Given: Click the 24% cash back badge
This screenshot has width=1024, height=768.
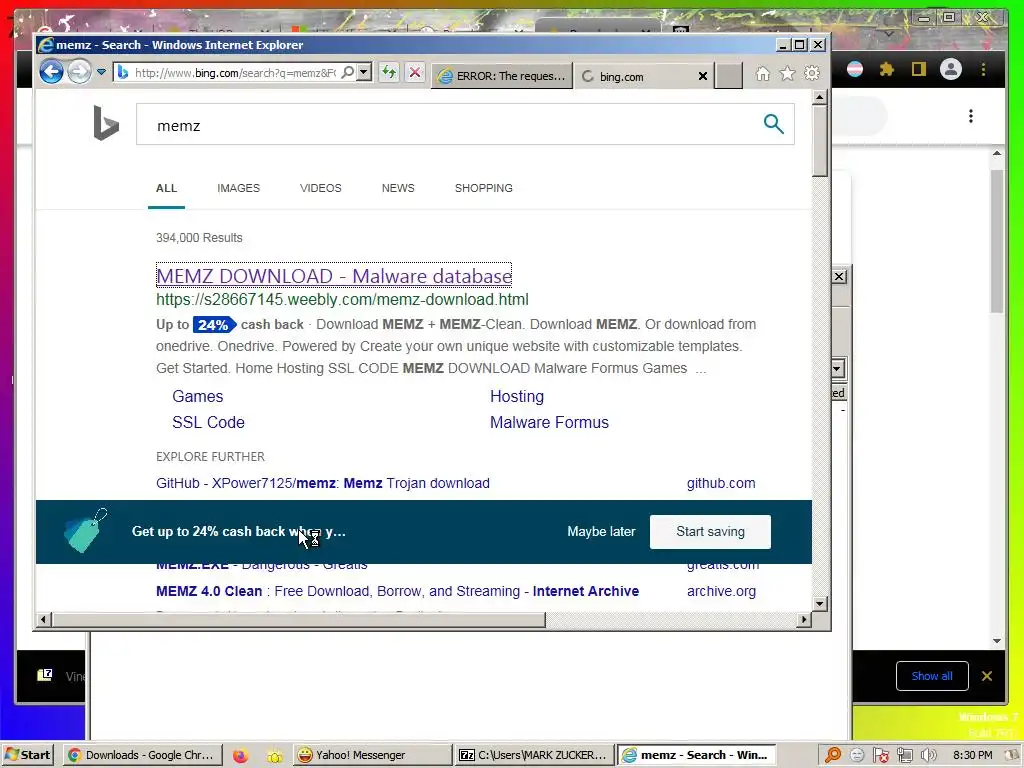Looking at the screenshot, I should (214, 325).
